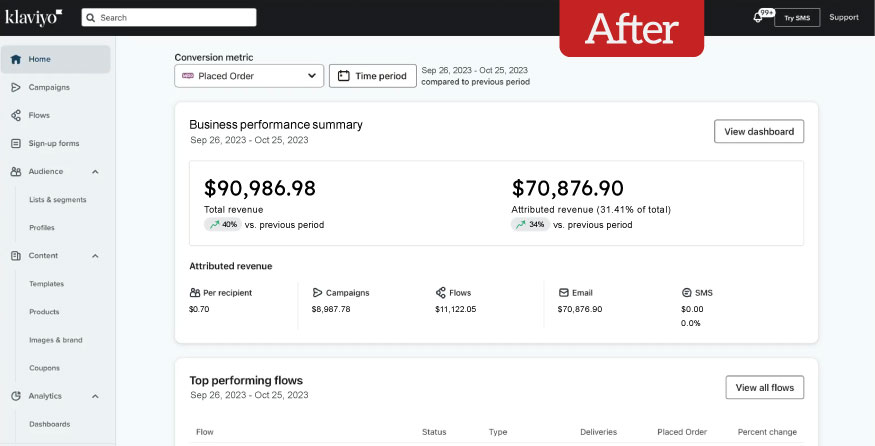Image resolution: width=875 pixels, height=446 pixels.
Task: Open the notifications bell icon
Action: (759, 18)
